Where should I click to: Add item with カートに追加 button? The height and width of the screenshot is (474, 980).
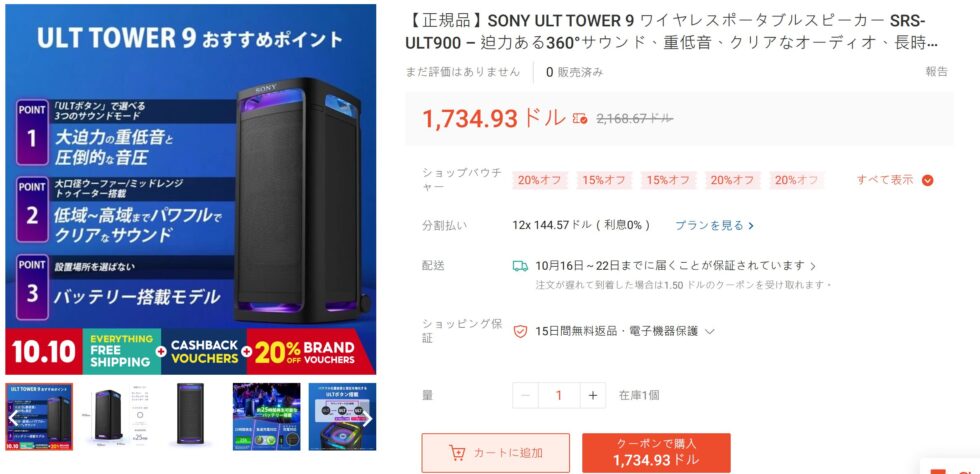pos(496,453)
